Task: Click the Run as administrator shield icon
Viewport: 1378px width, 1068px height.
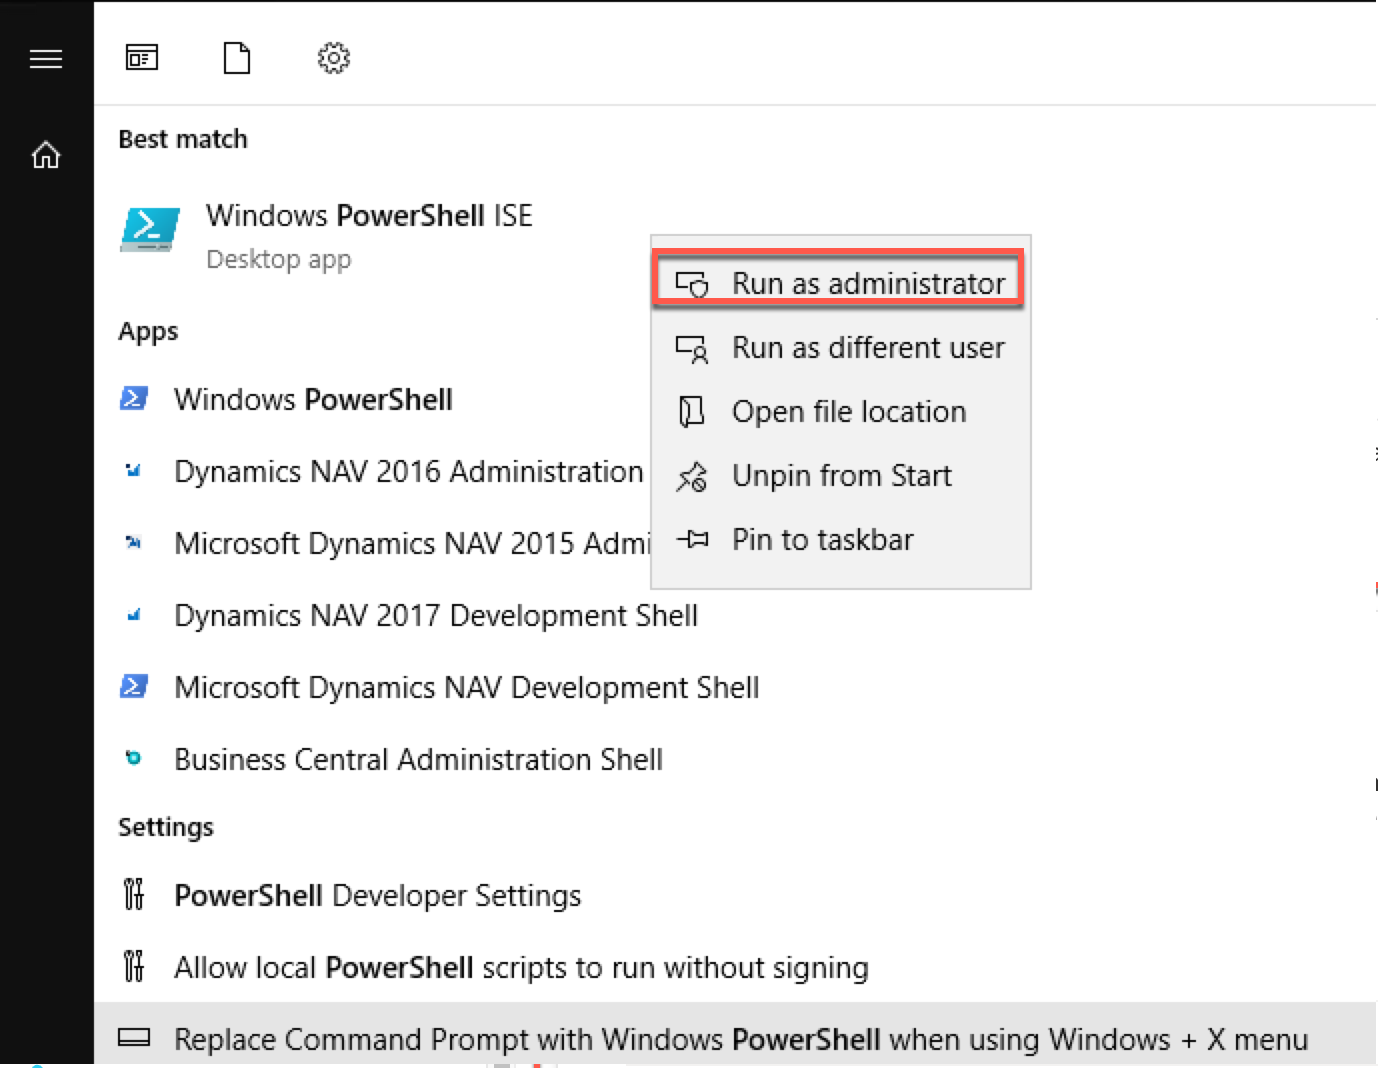Action: click(x=692, y=284)
